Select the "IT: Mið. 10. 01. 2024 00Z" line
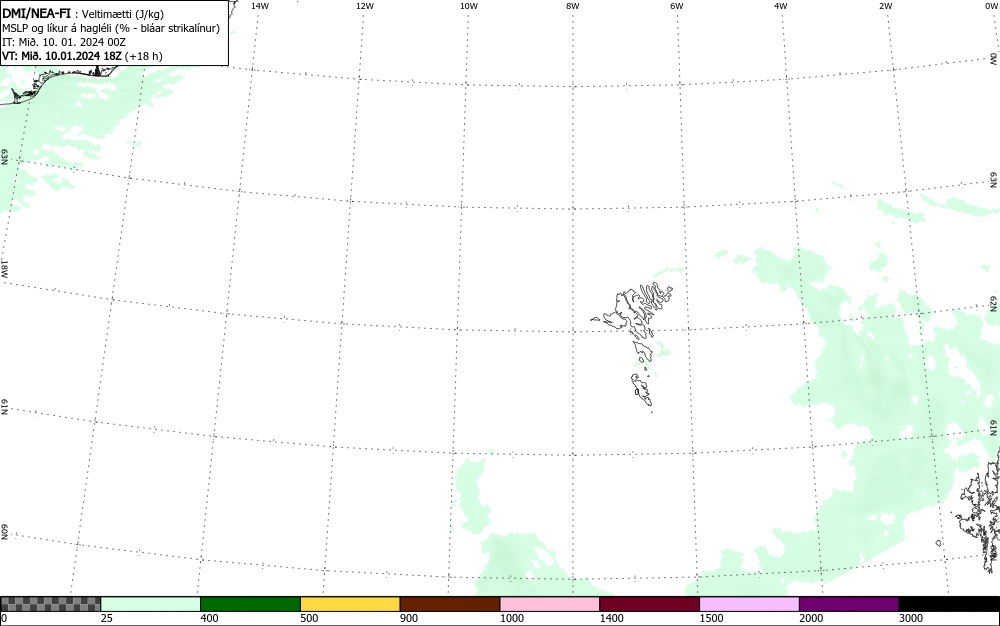1000x626 pixels. [64, 42]
